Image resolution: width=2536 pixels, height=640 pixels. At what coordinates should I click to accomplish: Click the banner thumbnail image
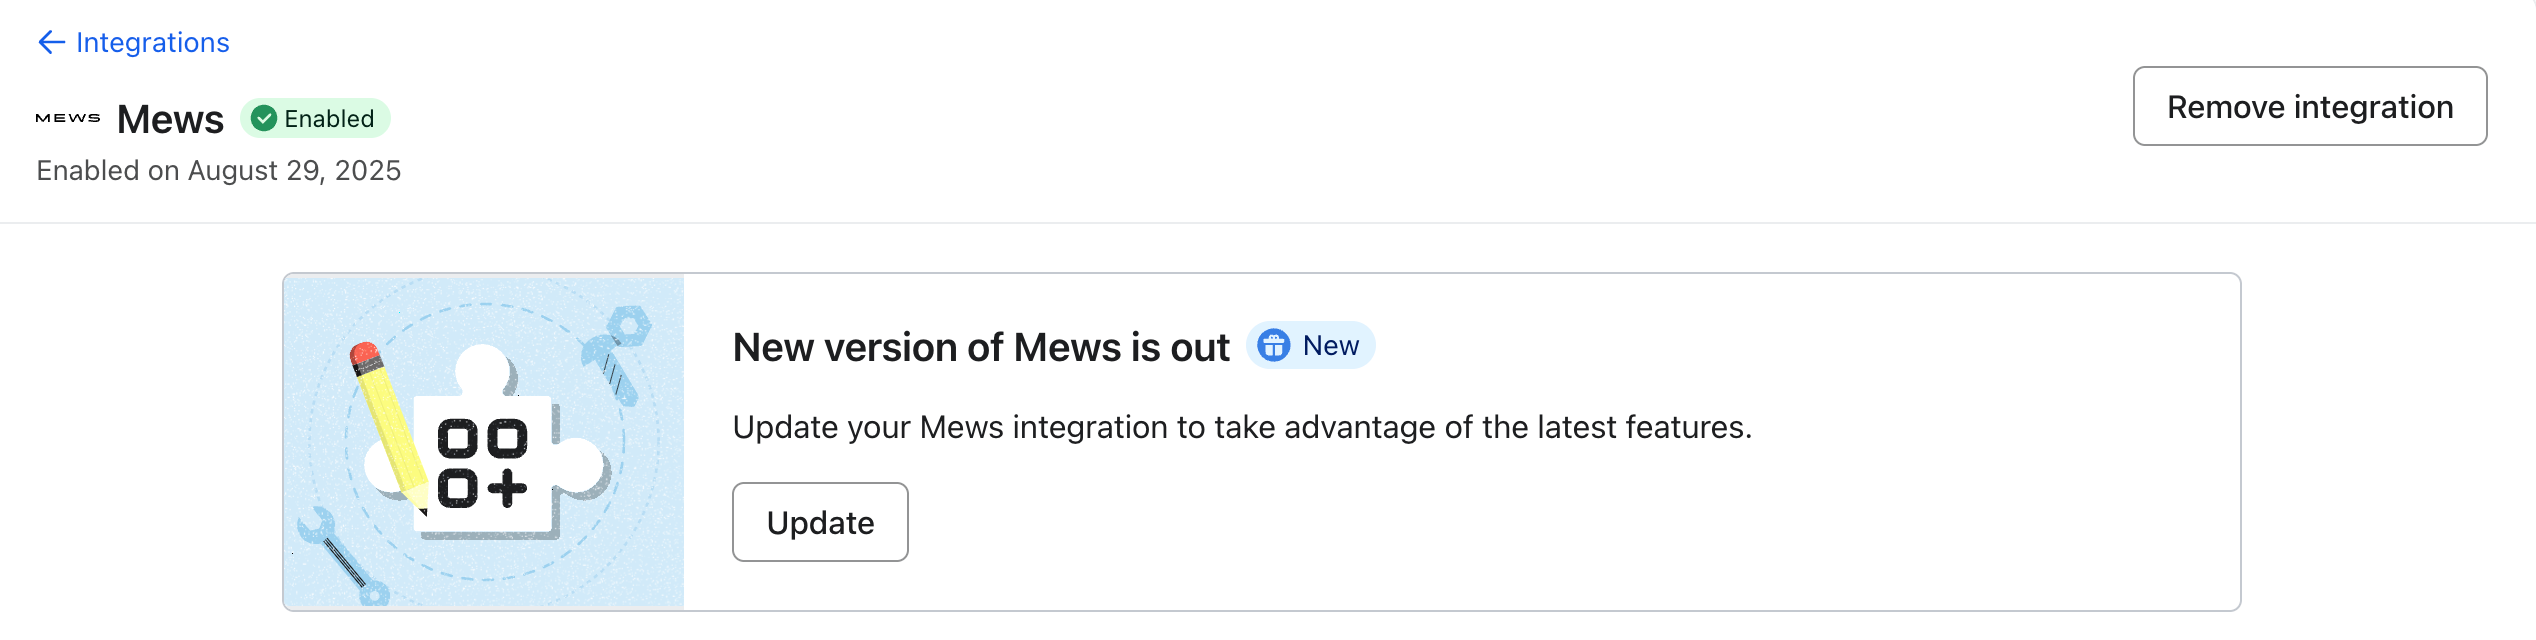click(483, 440)
